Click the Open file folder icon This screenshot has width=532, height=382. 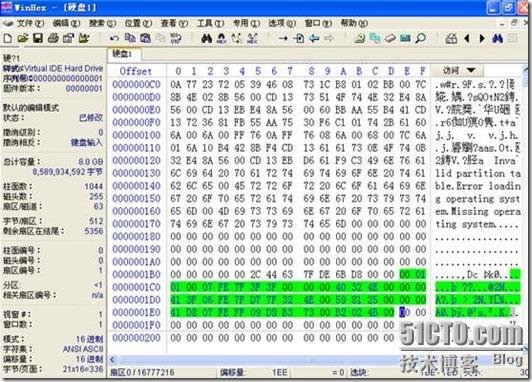pyautogui.click(x=23, y=38)
